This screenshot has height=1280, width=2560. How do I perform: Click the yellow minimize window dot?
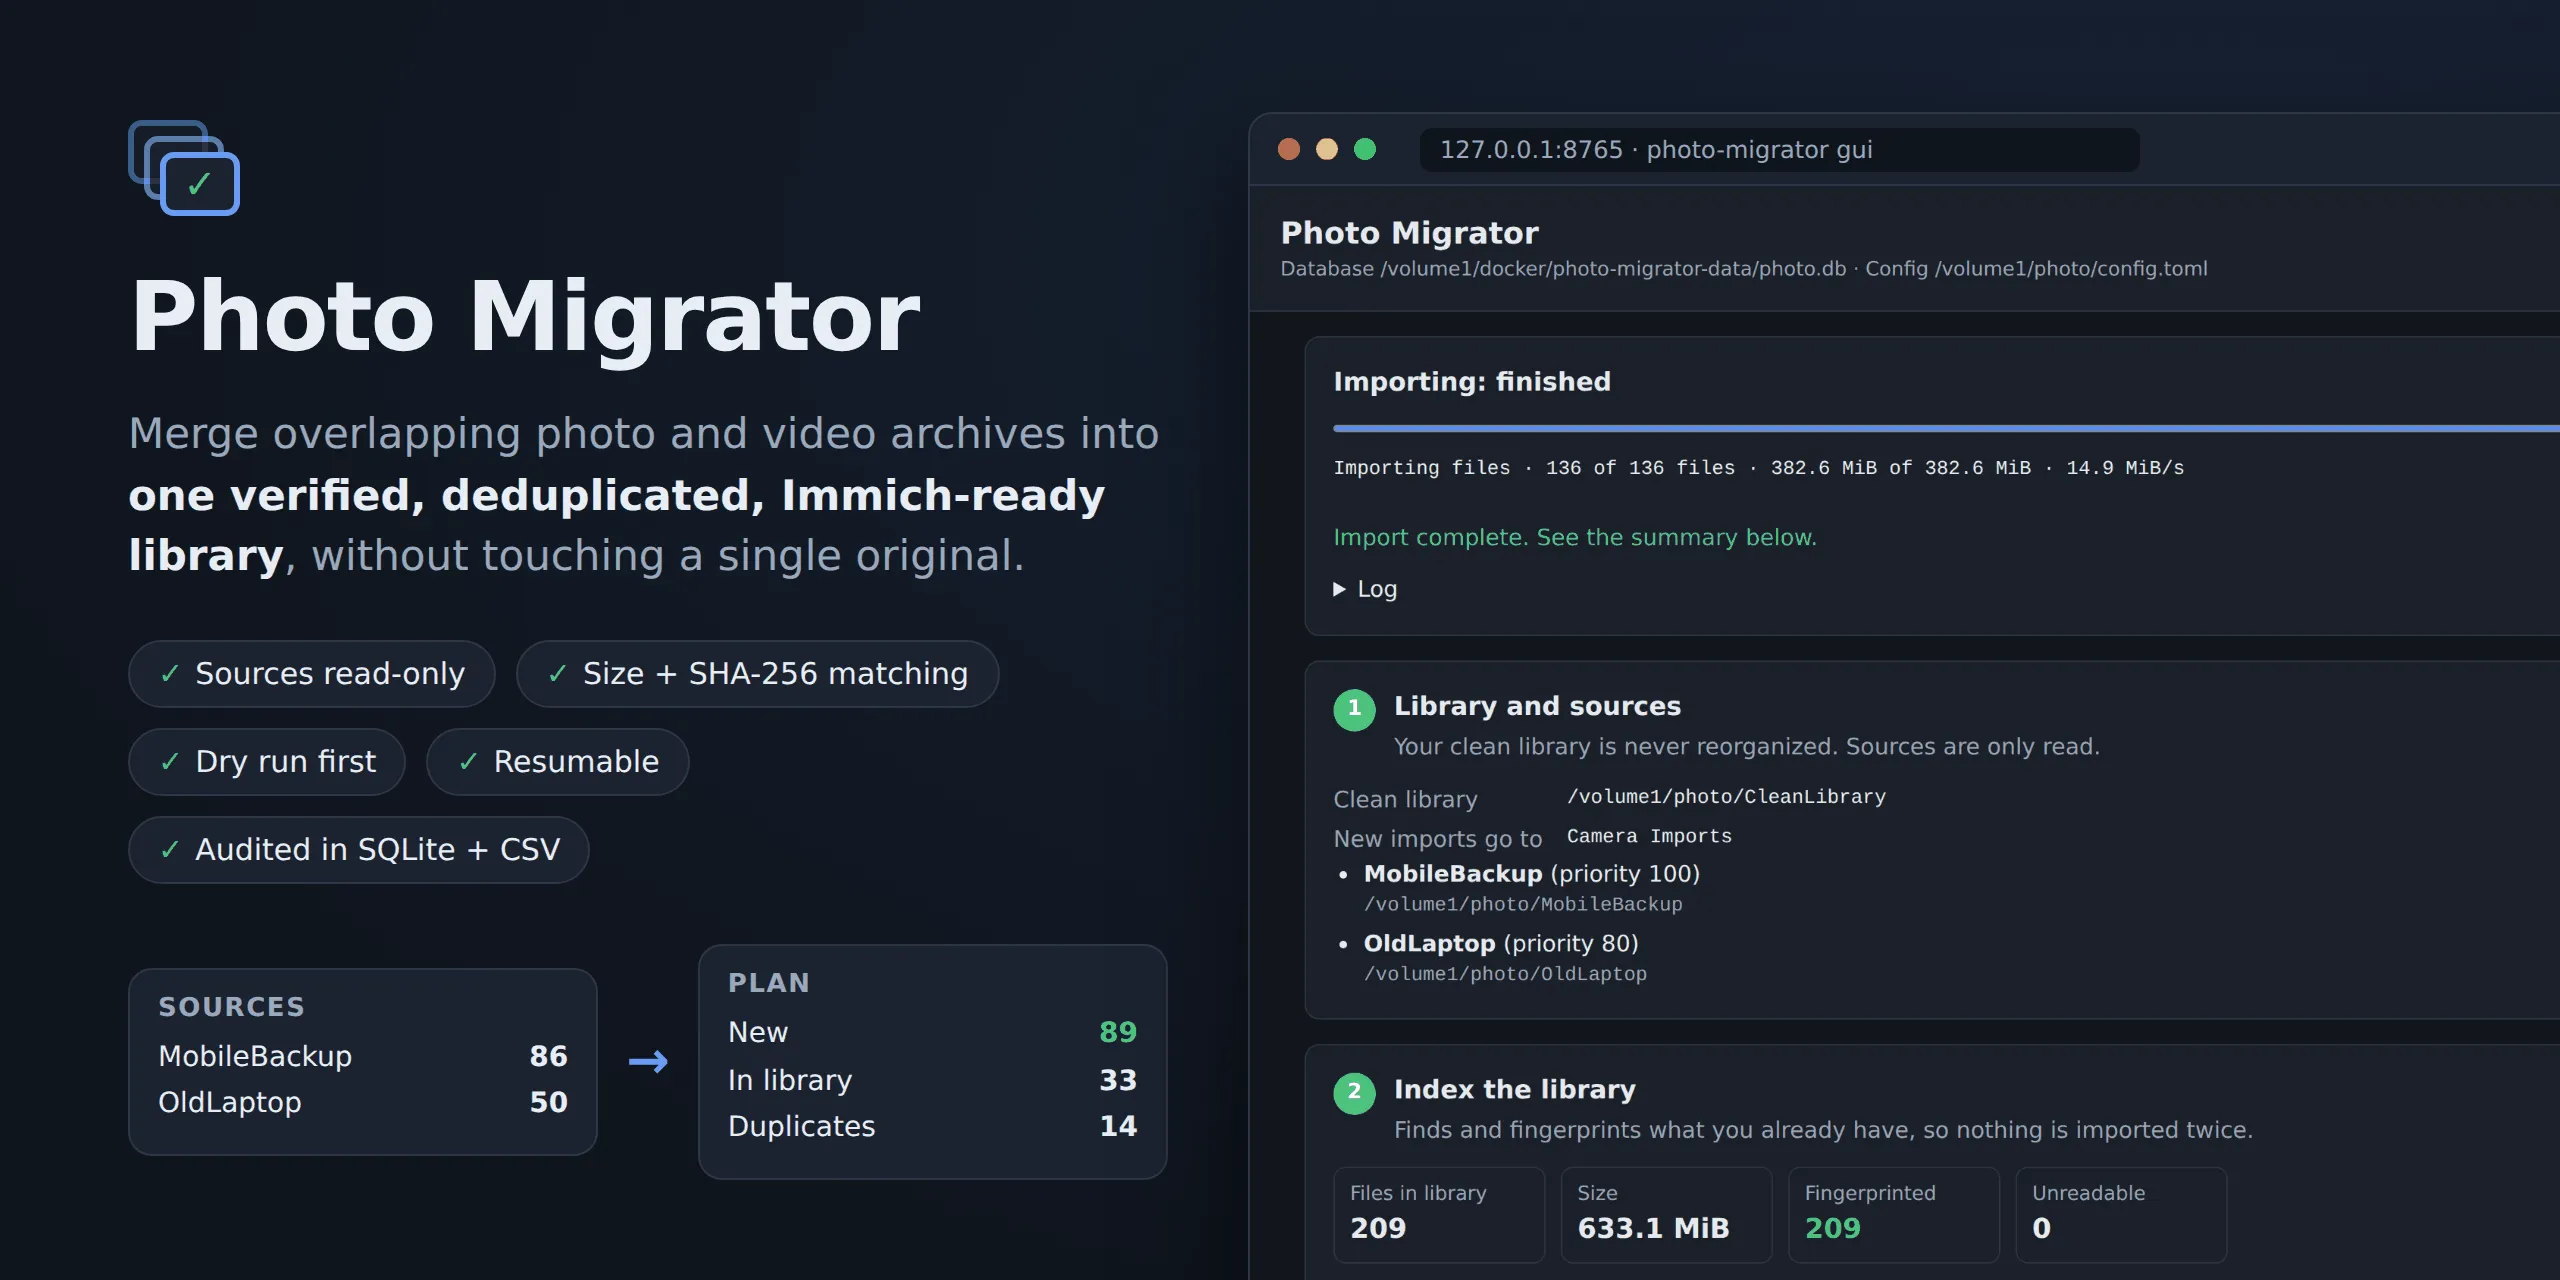click(1327, 149)
